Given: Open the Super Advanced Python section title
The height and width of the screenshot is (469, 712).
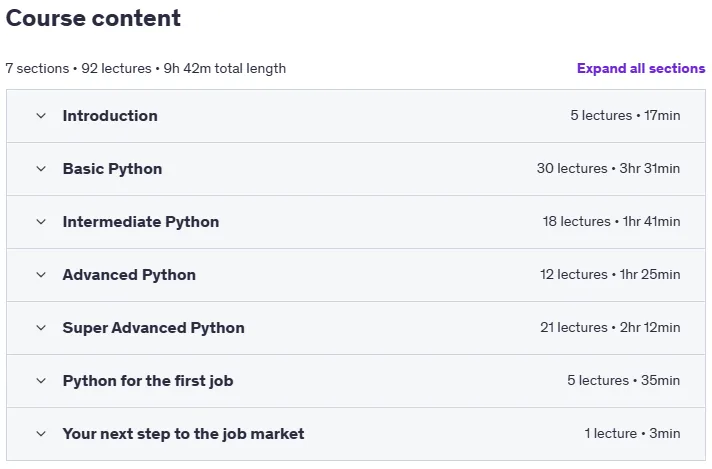Looking at the screenshot, I should pos(153,328).
